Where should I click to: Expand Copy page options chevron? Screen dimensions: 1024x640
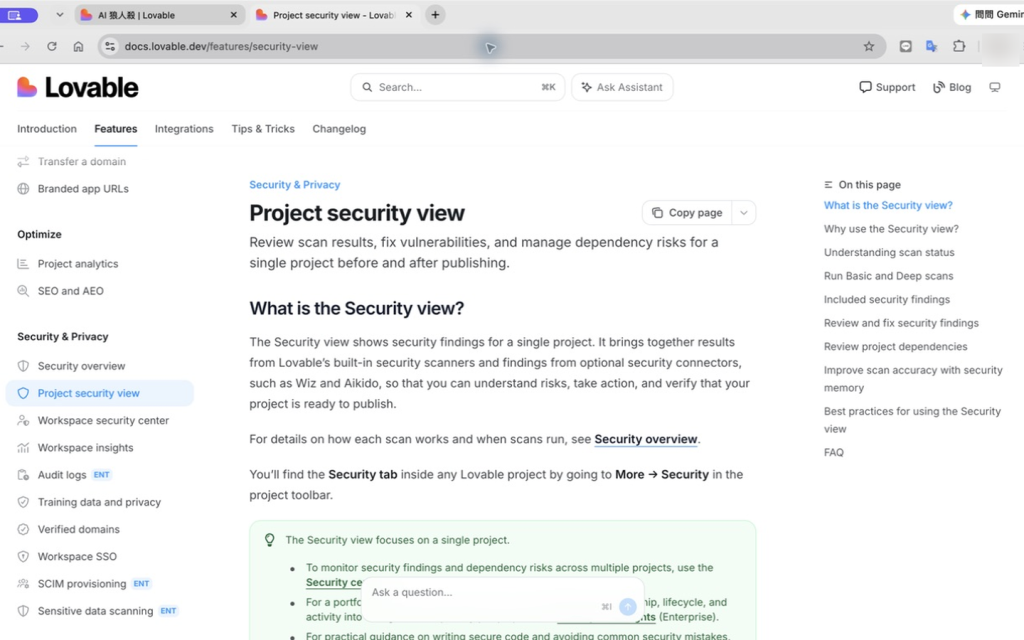(743, 213)
